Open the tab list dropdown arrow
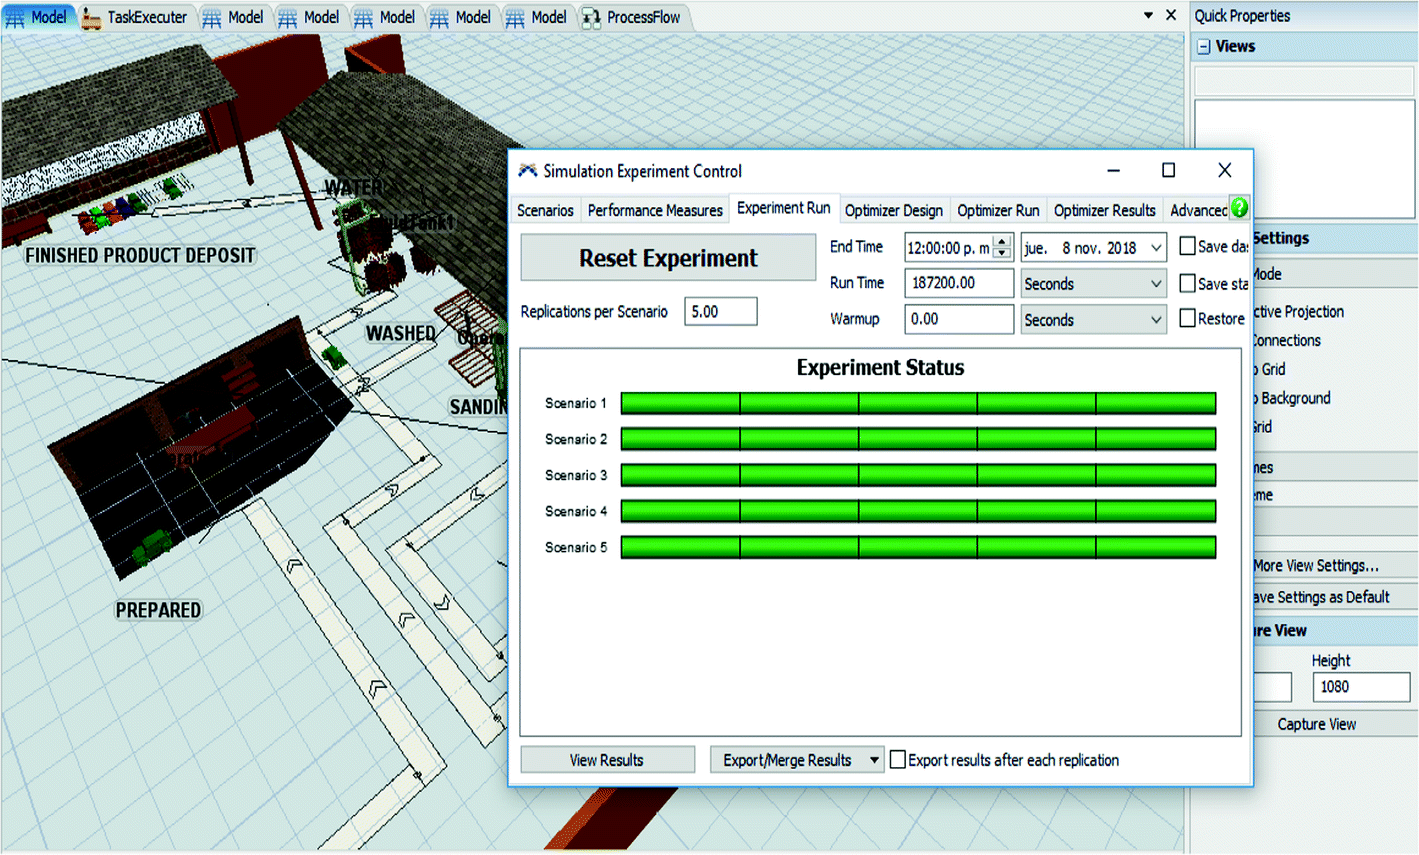Viewport: 1419px width, 855px height. [x=1148, y=16]
